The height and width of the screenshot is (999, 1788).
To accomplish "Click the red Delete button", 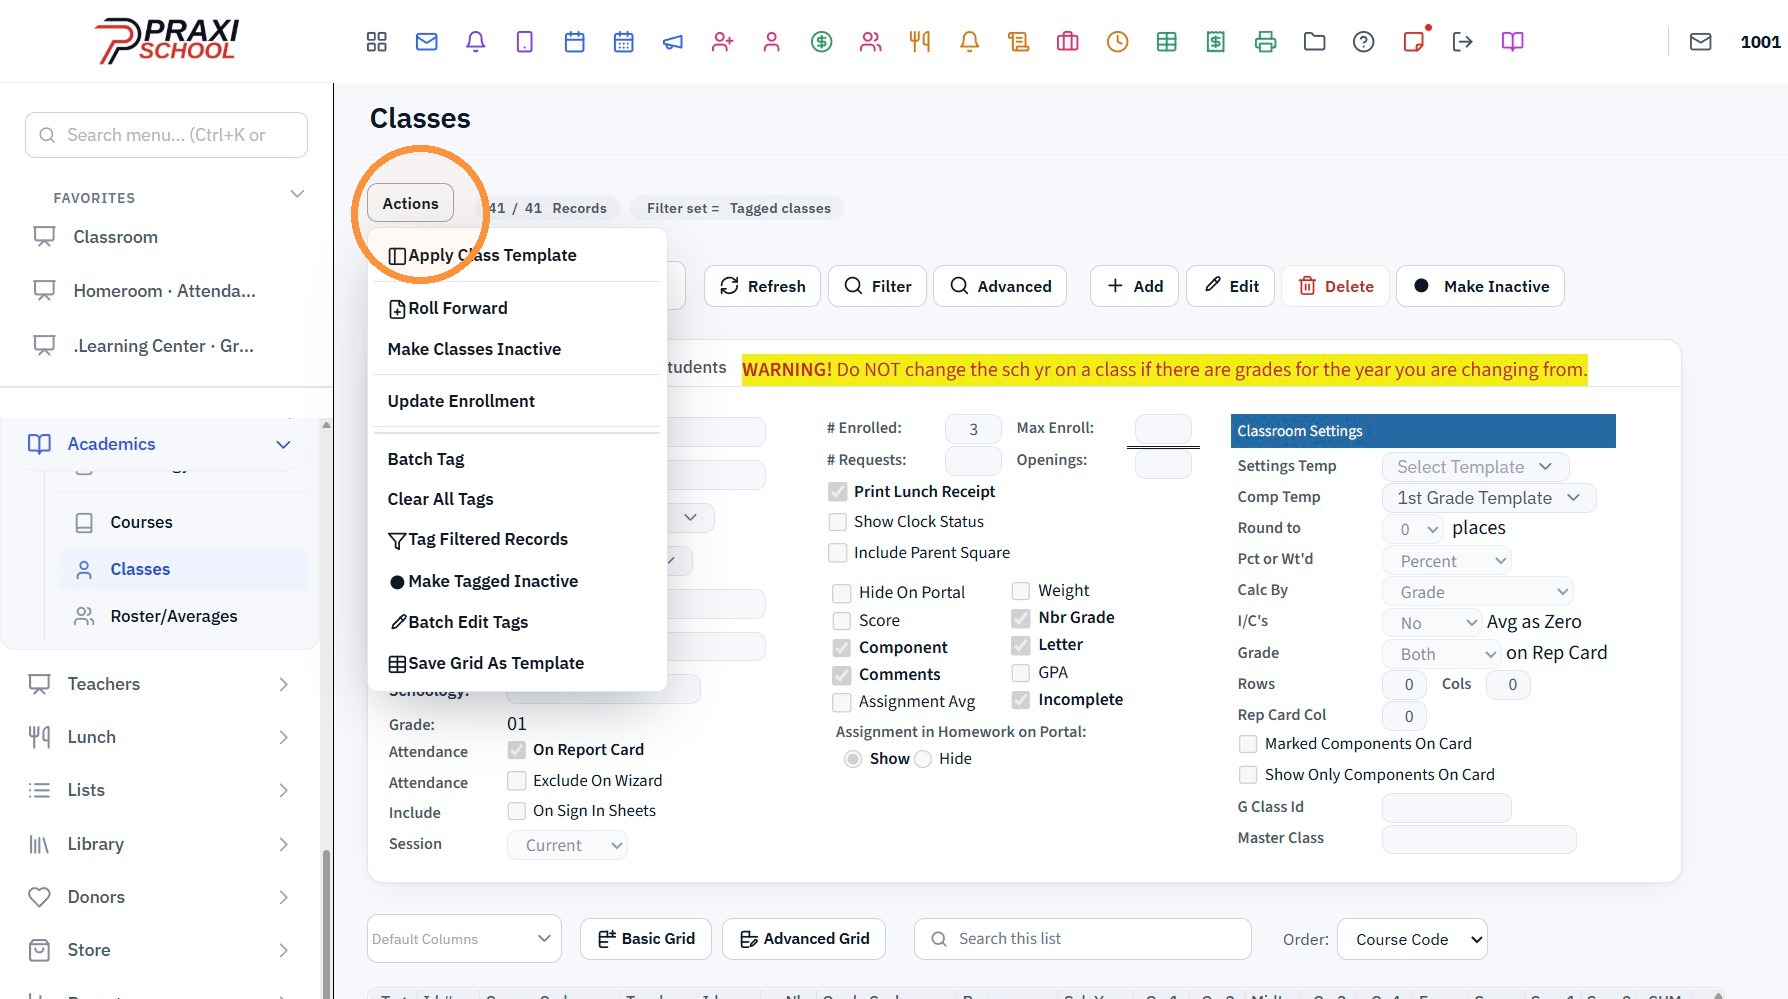I will point(1336,286).
